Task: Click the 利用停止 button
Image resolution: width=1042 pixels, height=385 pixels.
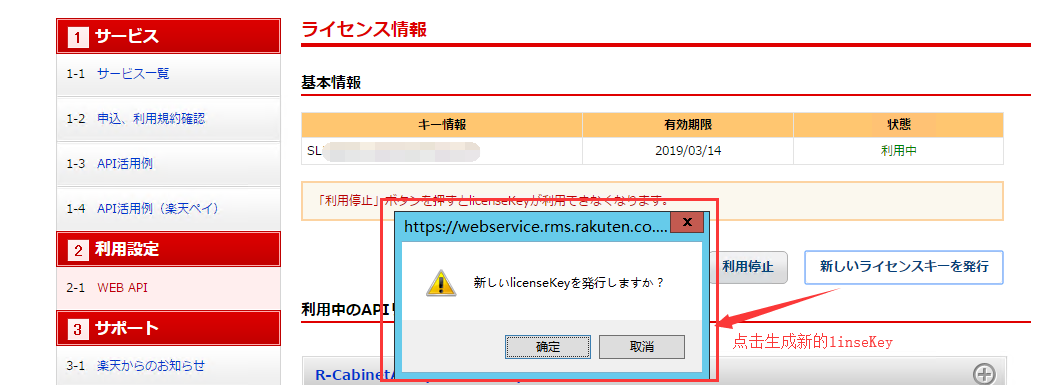Action: pos(748,267)
